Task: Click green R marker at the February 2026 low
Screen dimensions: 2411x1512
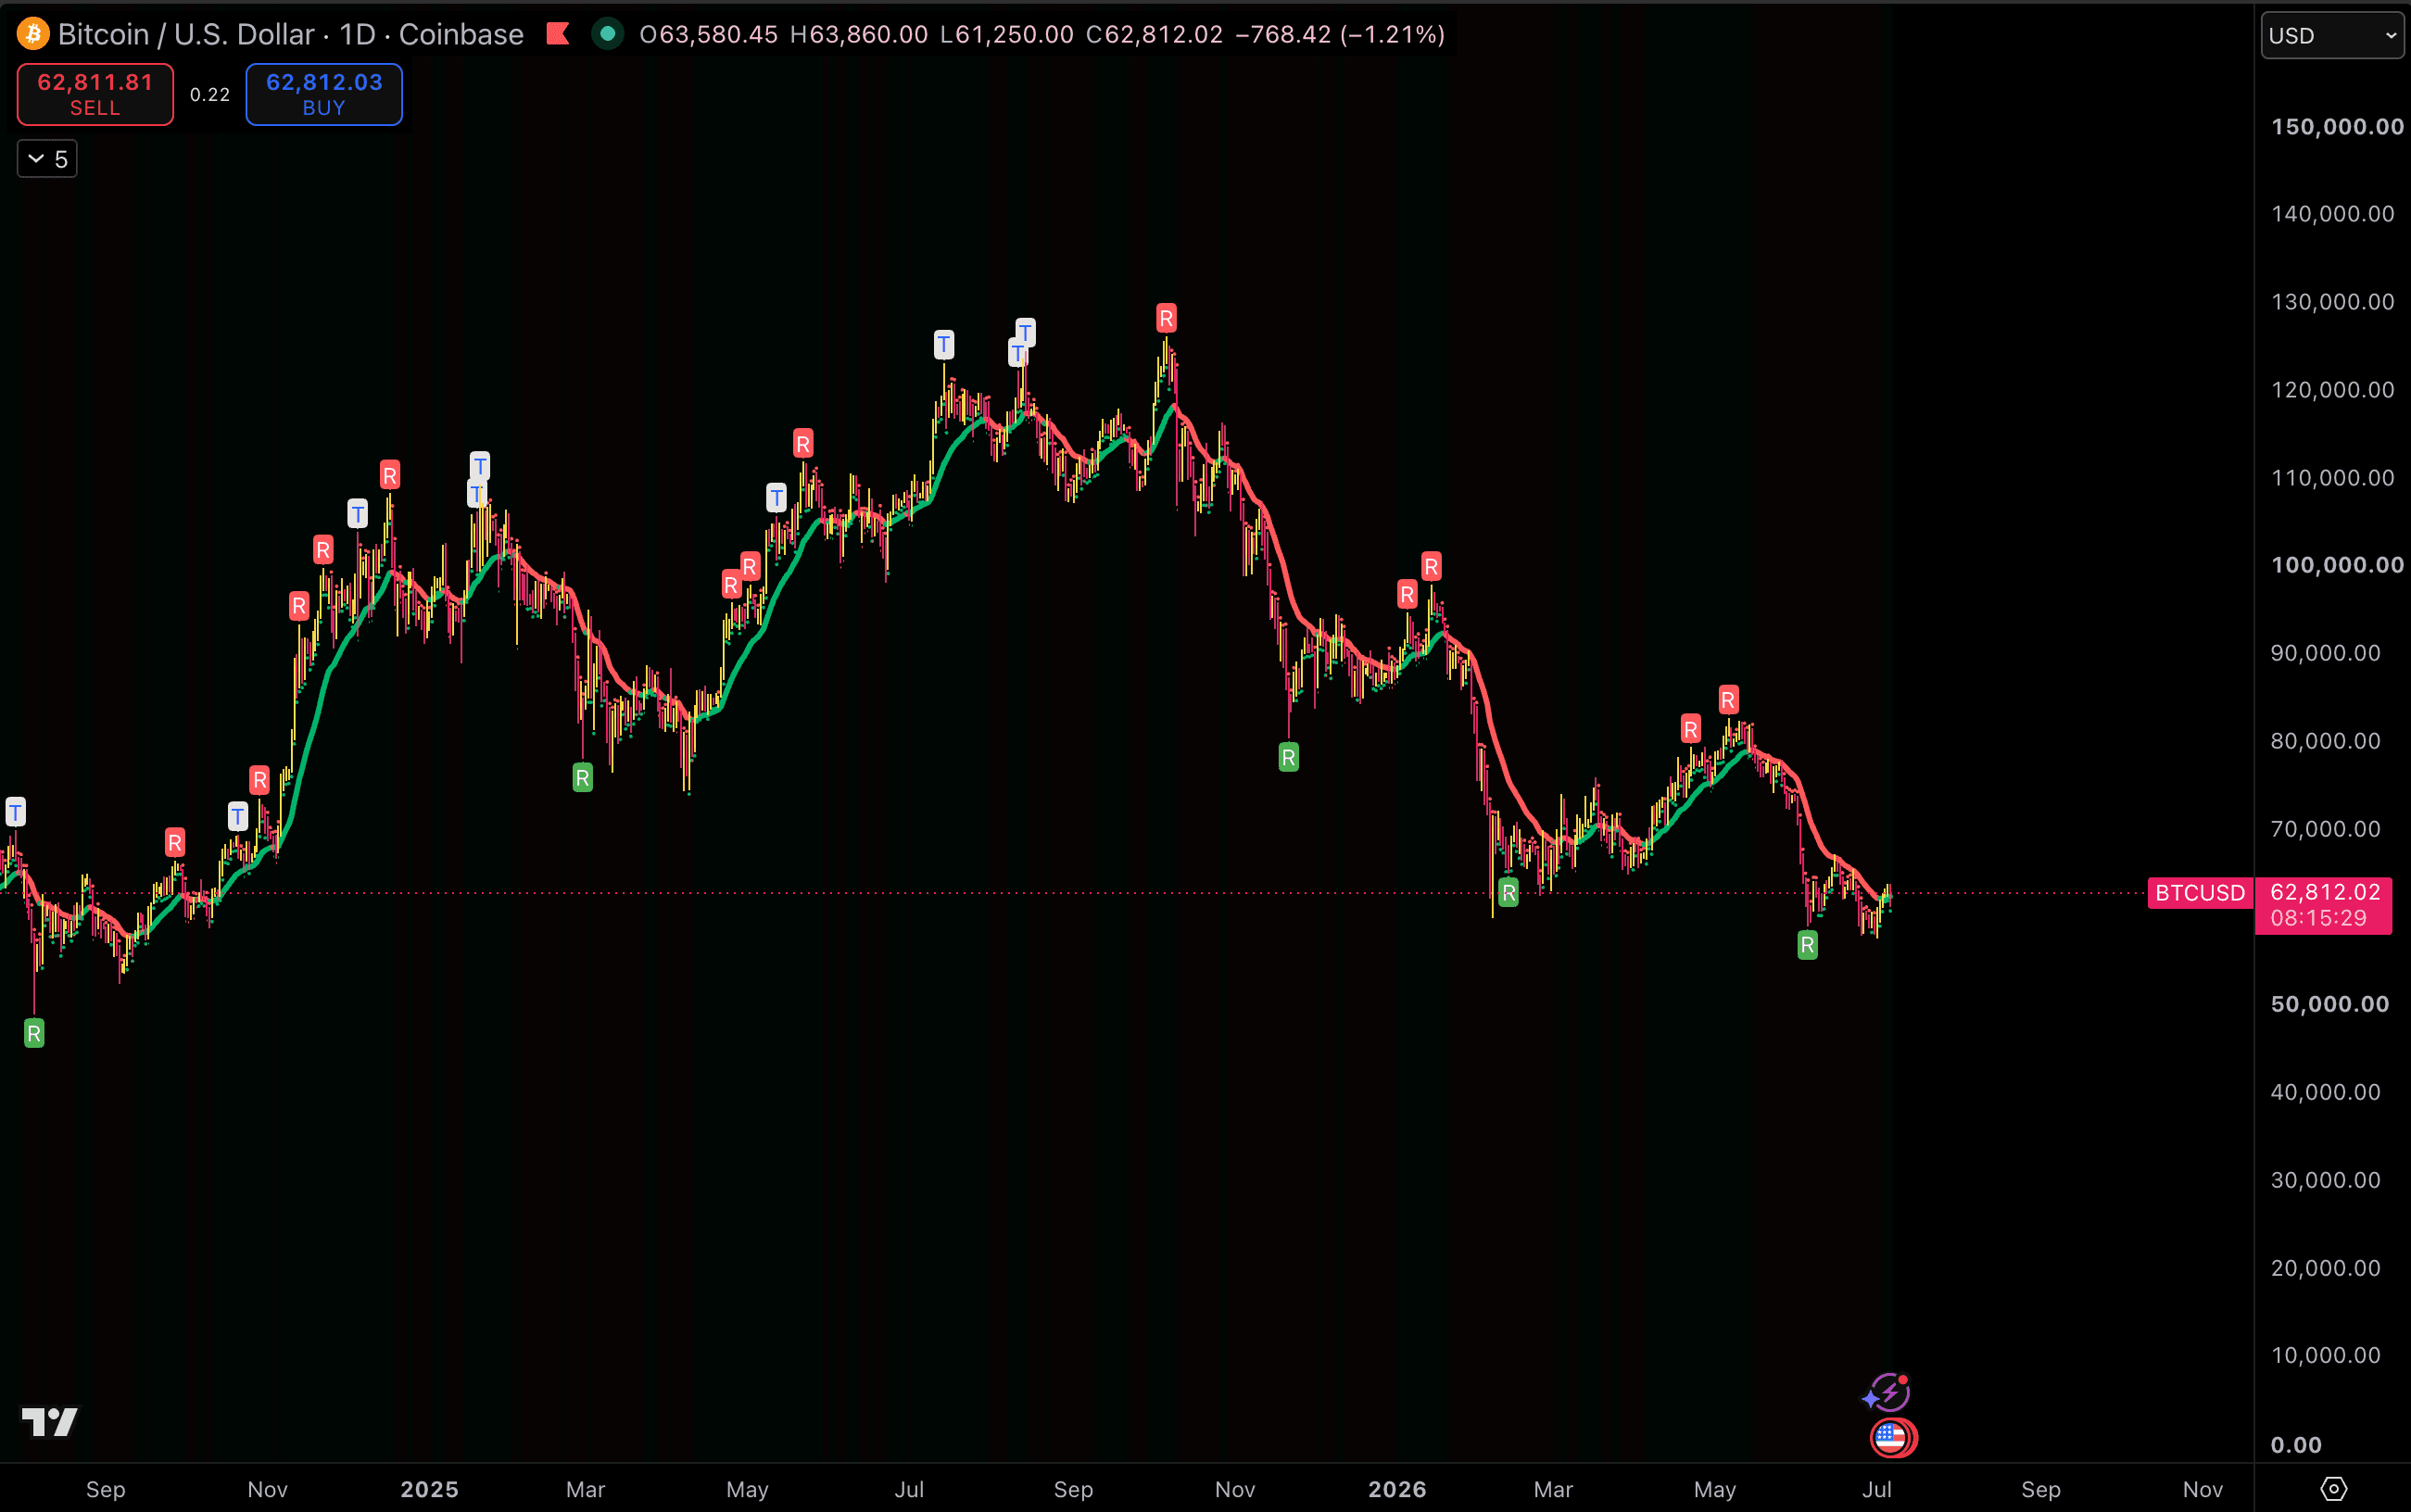Action: click(1509, 892)
